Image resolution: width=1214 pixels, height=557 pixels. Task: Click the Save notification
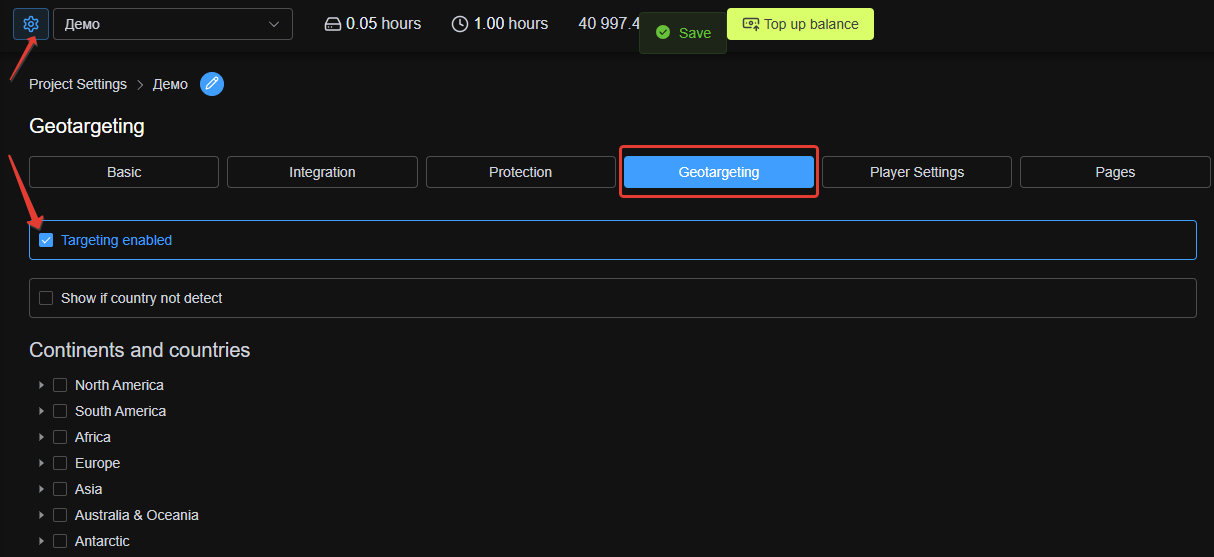coord(683,33)
